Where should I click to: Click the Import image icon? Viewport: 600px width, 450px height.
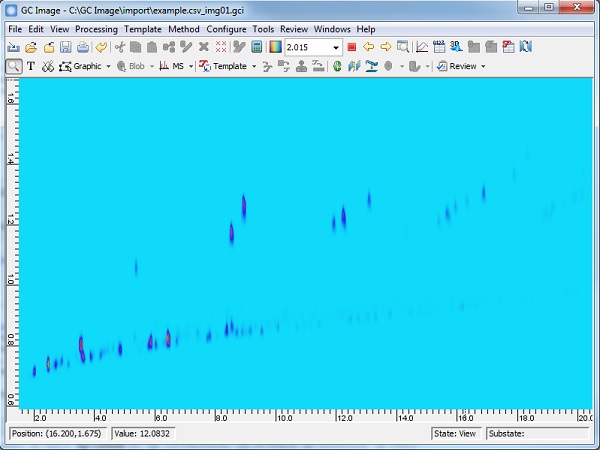[14, 47]
